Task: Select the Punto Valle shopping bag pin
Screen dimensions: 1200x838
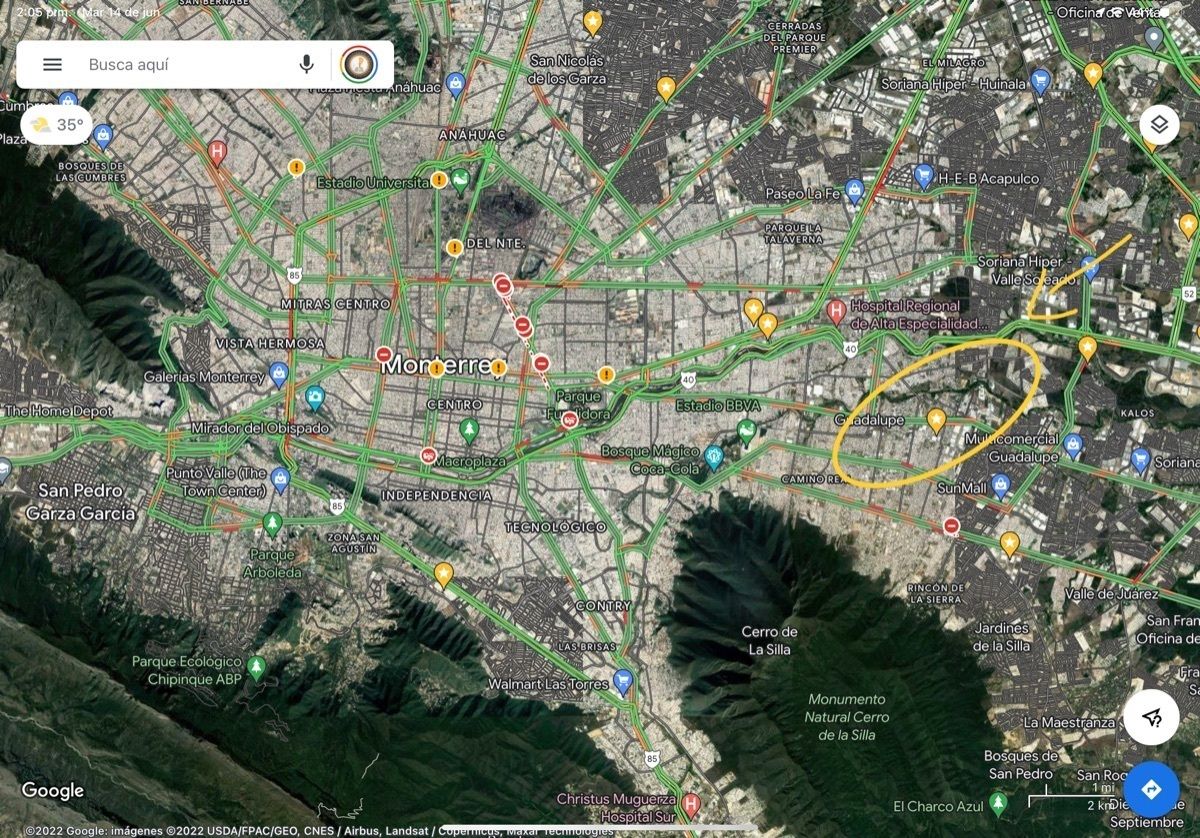Action: click(280, 478)
